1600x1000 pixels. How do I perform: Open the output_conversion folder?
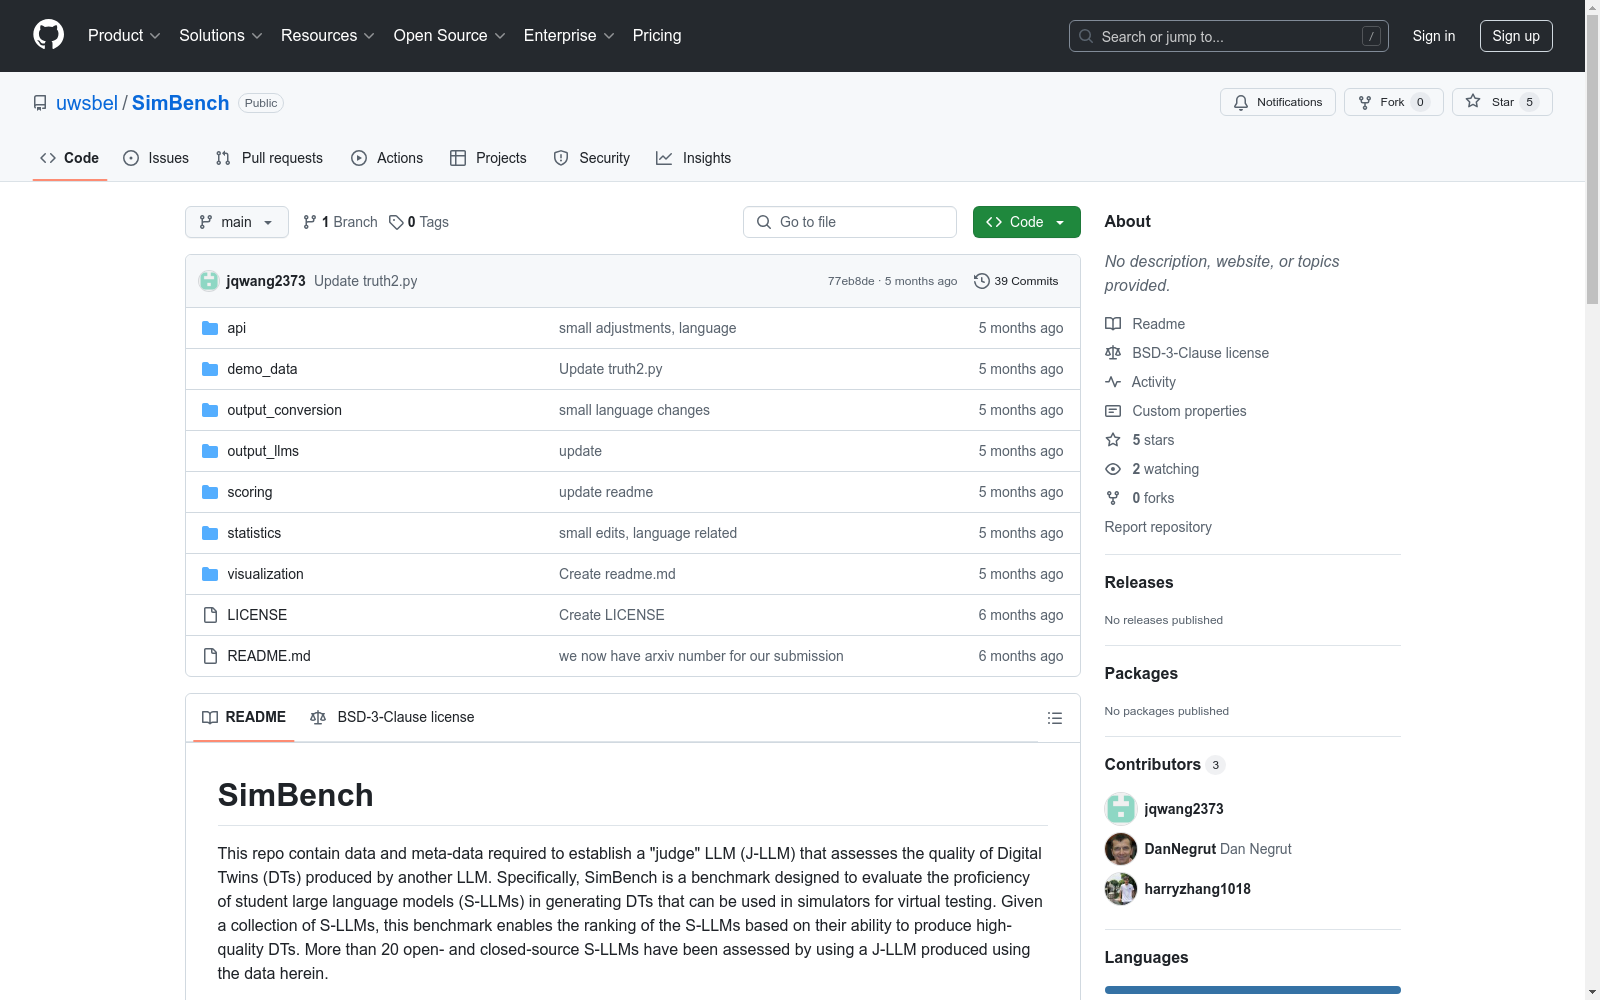tap(284, 410)
